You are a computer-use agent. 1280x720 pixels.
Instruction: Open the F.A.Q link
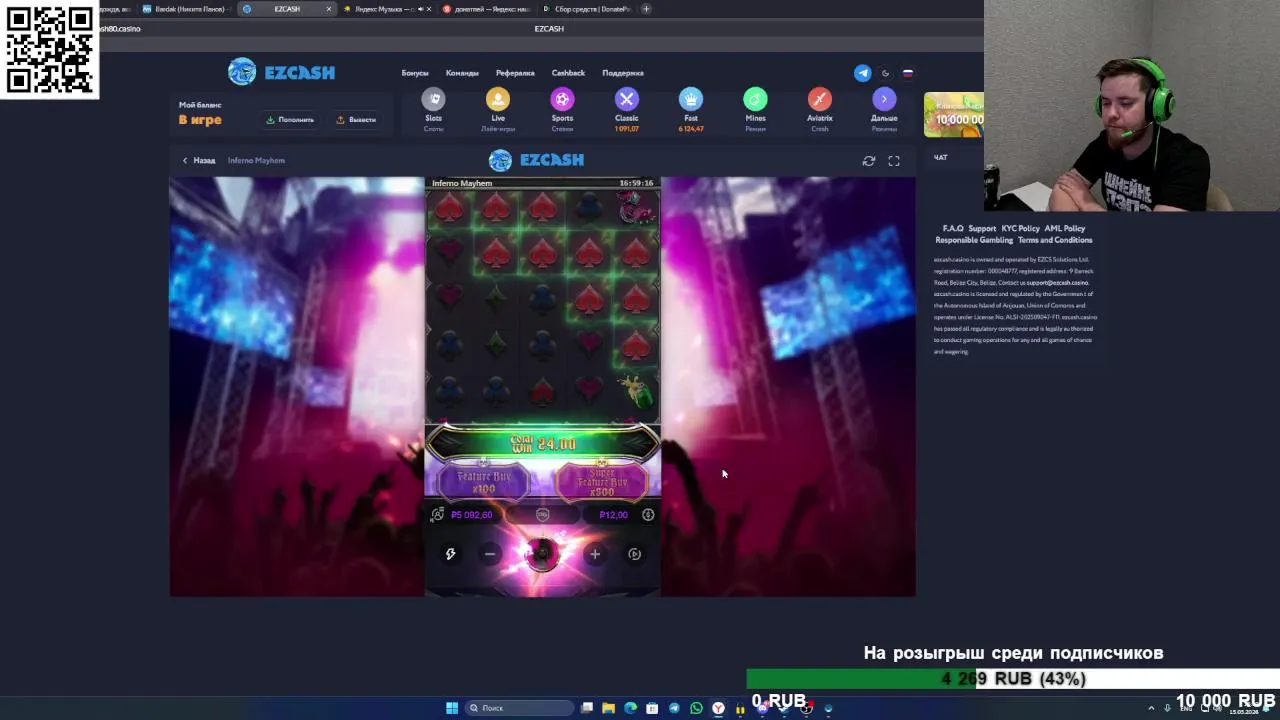click(953, 229)
